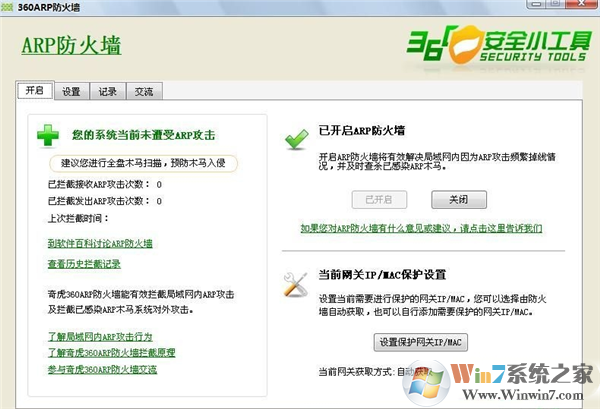Open the 到软件百科讨论ARP防火墙 link

[x=100, y=243]
